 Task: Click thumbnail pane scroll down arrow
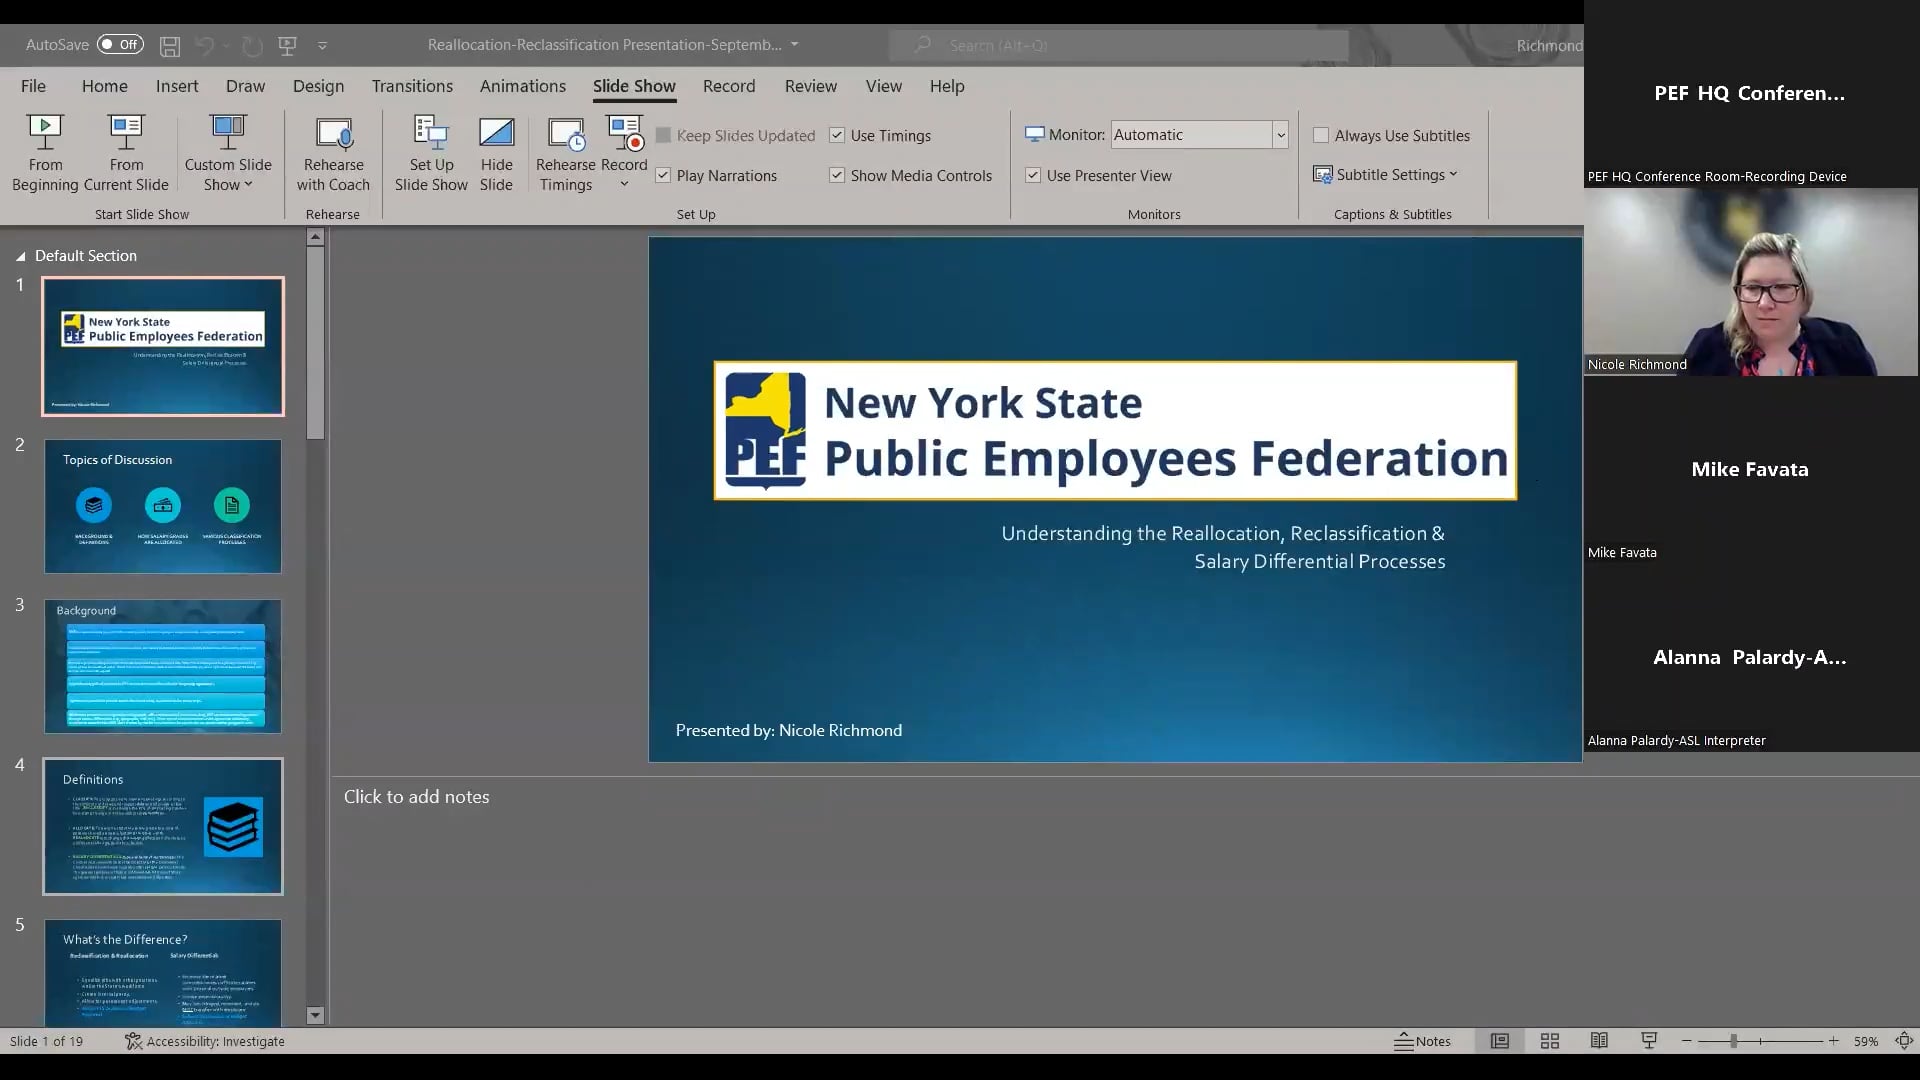click(315, 1015)
